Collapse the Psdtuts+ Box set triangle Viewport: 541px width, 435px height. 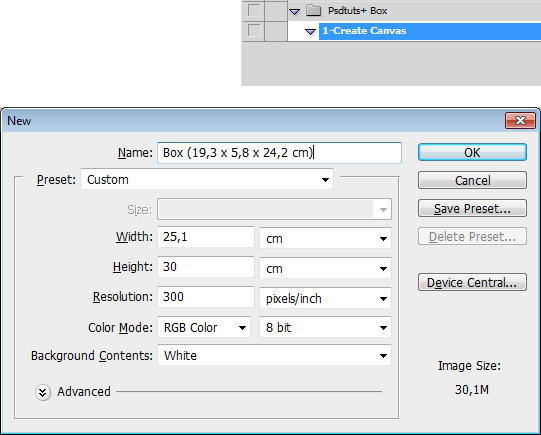pyautogui.click(x=294, y=11)
